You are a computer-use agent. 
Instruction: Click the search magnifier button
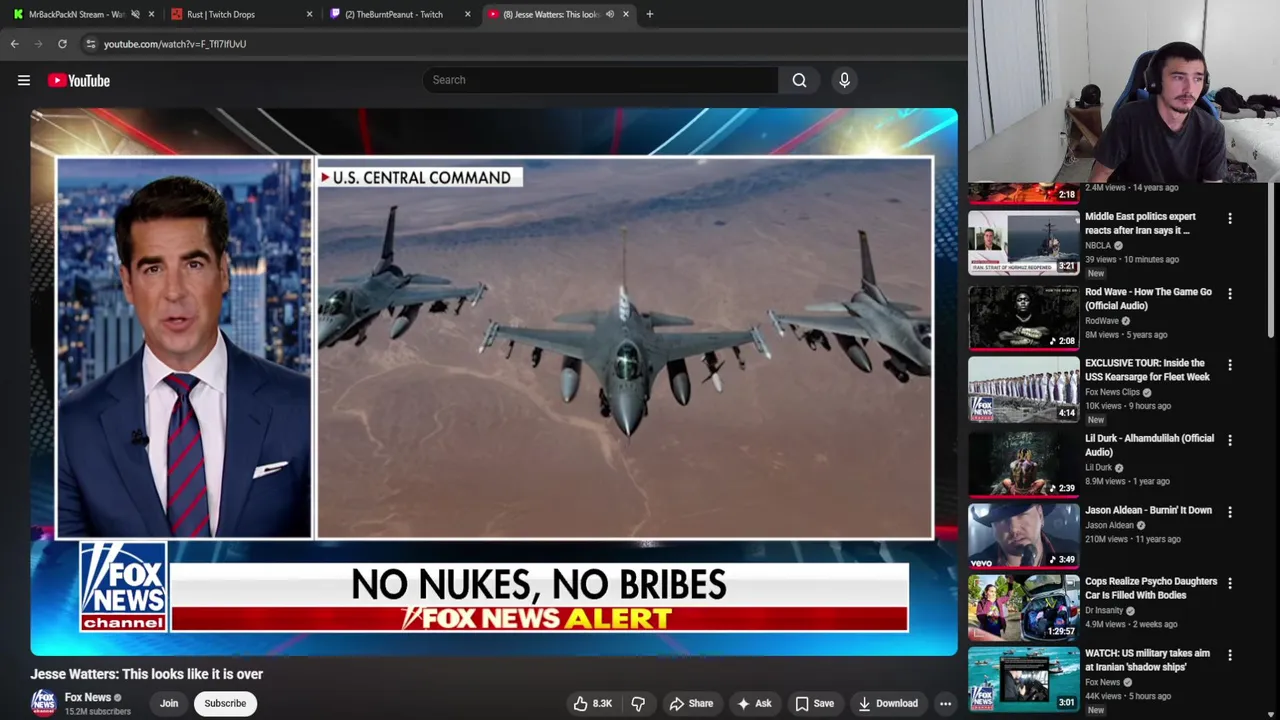point(799,80)
